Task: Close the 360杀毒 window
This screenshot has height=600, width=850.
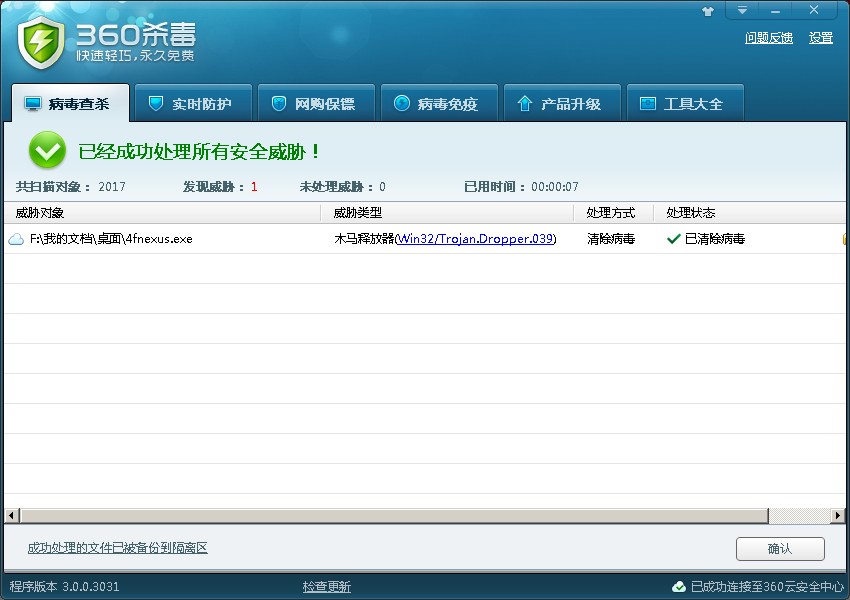Action: (814, 10)
